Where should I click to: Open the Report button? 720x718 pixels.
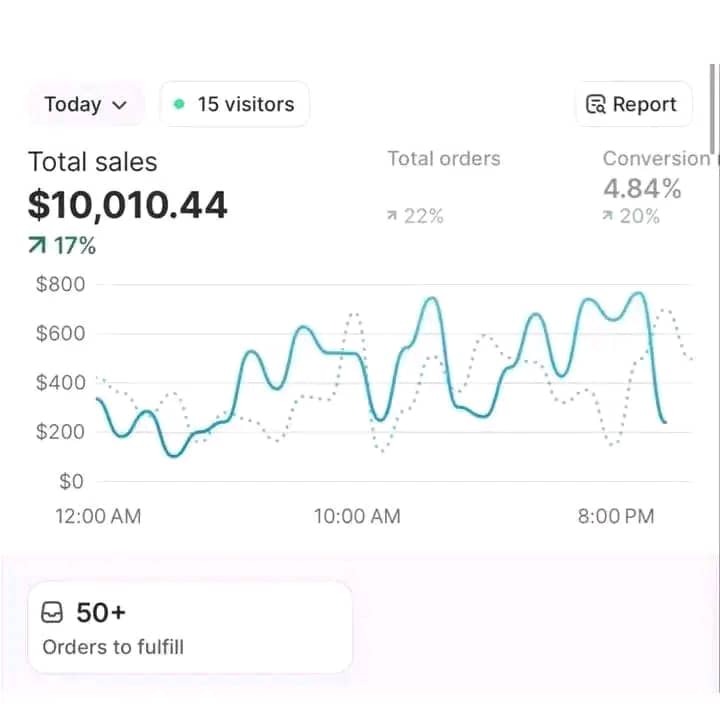coord(633,104)
